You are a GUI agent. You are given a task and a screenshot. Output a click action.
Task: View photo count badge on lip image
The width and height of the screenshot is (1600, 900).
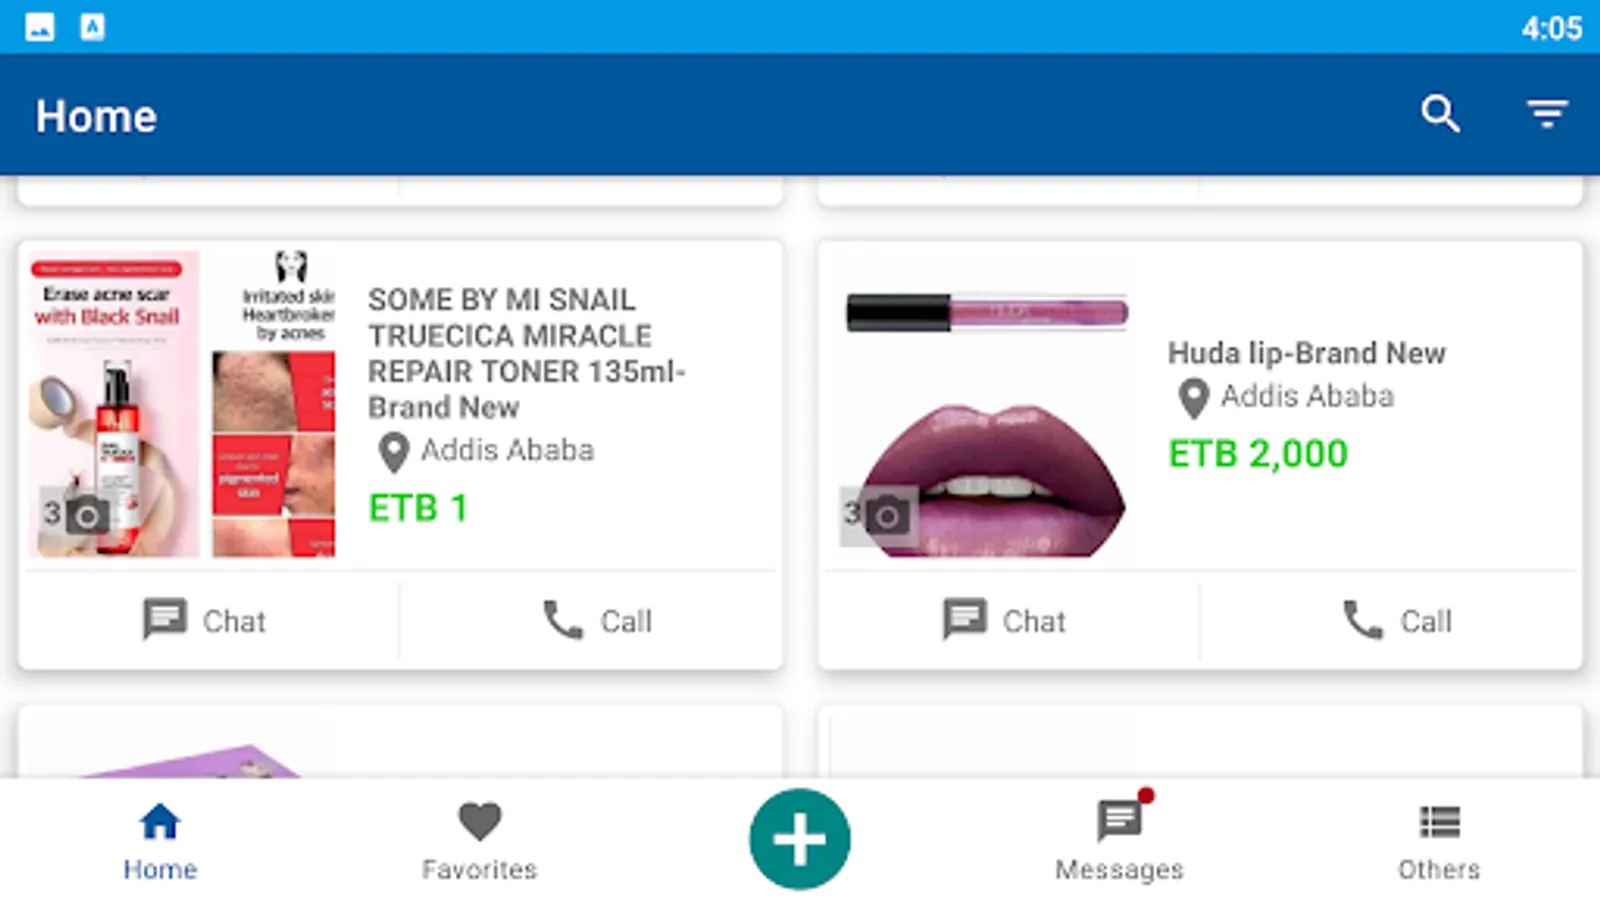click(x=877, y=516)
